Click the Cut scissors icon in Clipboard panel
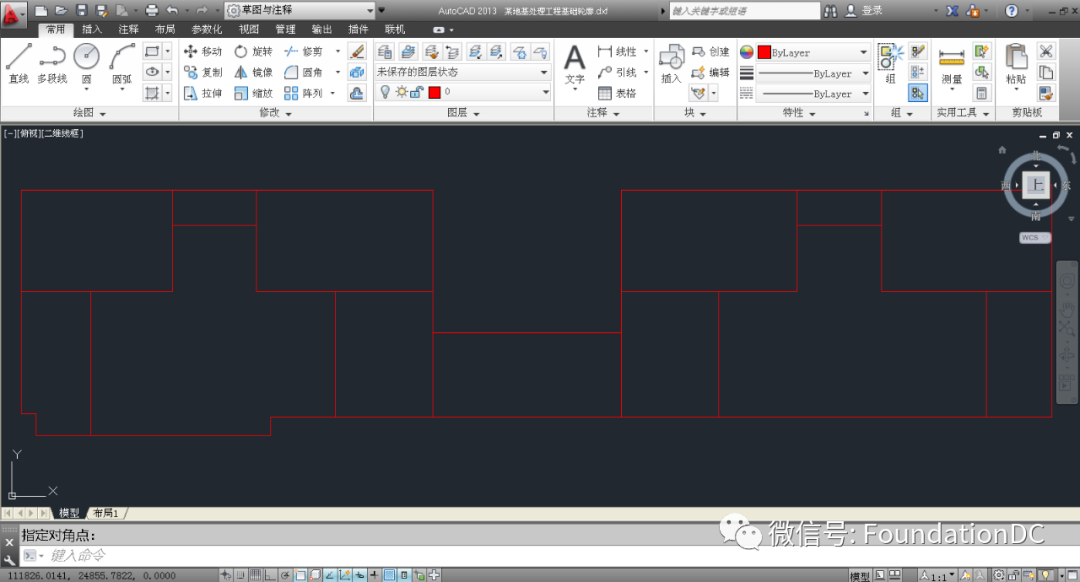 [1046, 52]
